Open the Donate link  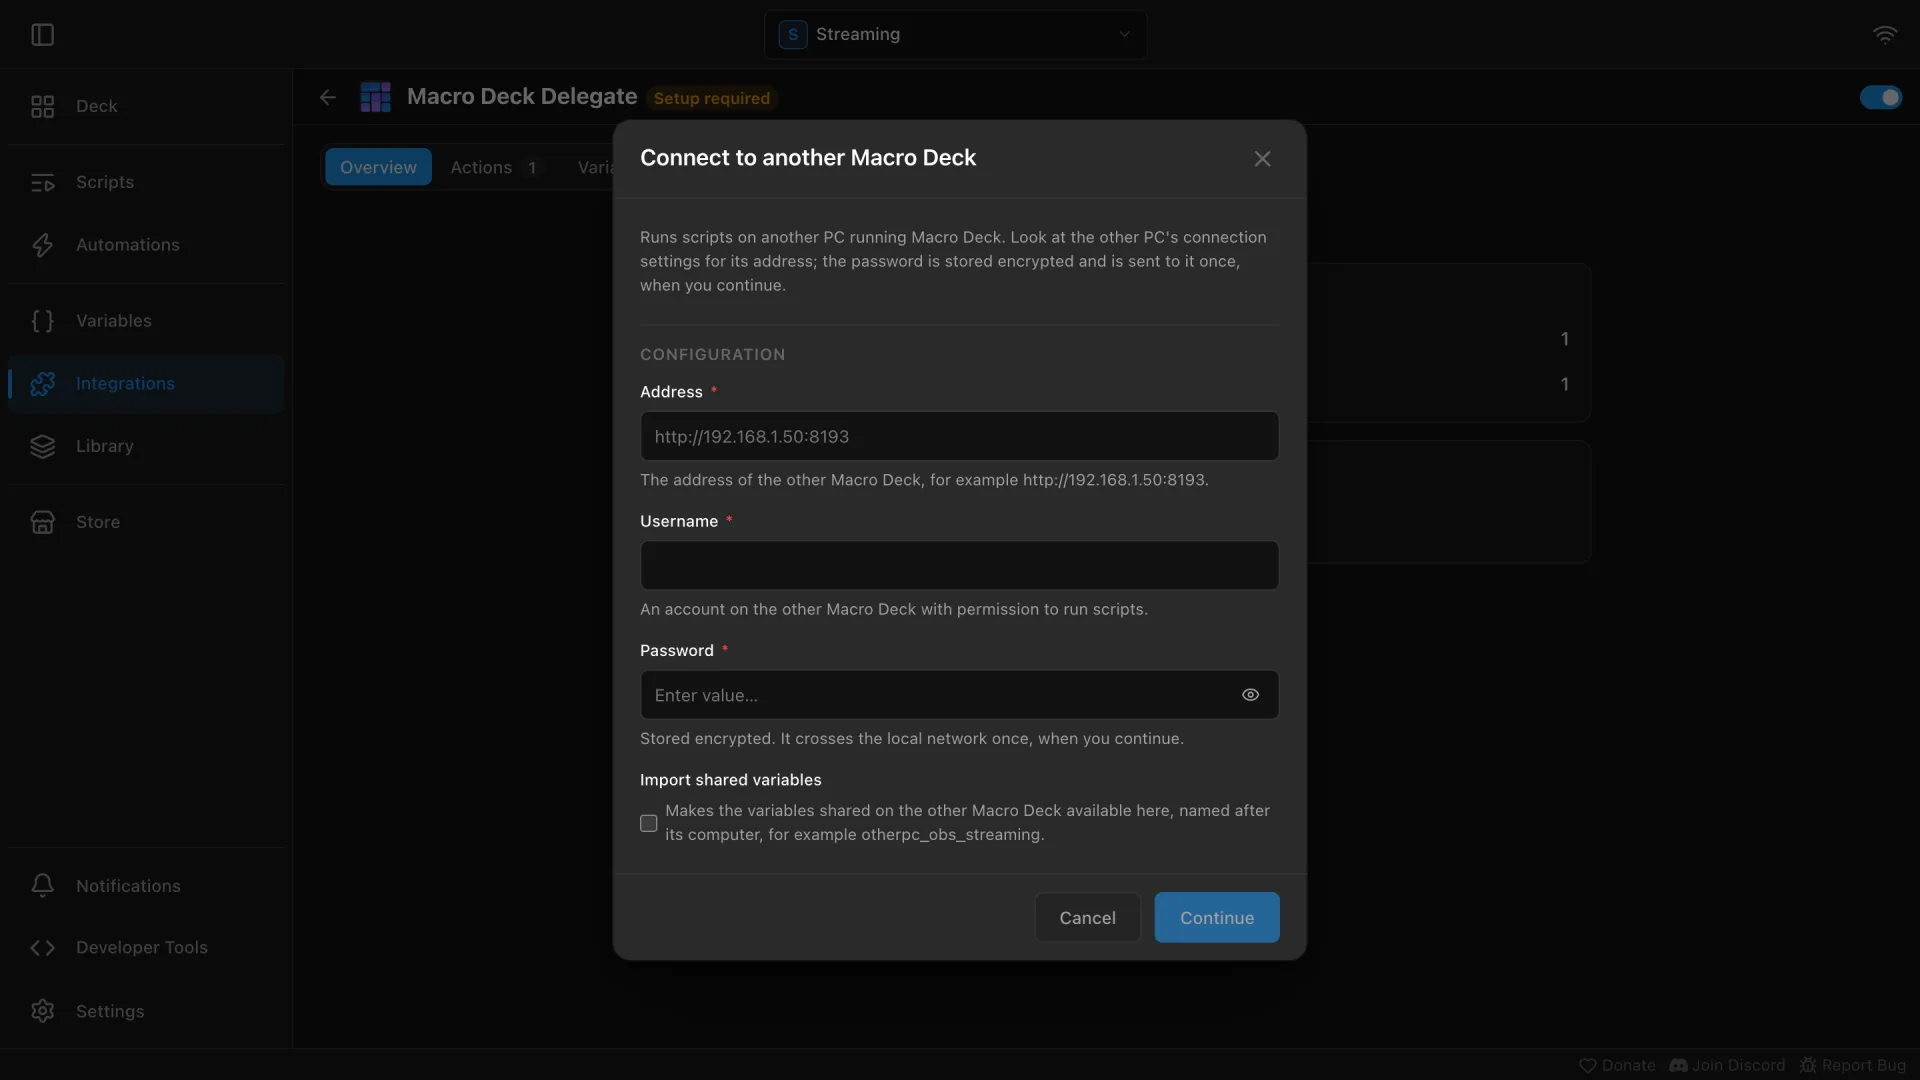click(x=1617, y=1066)
